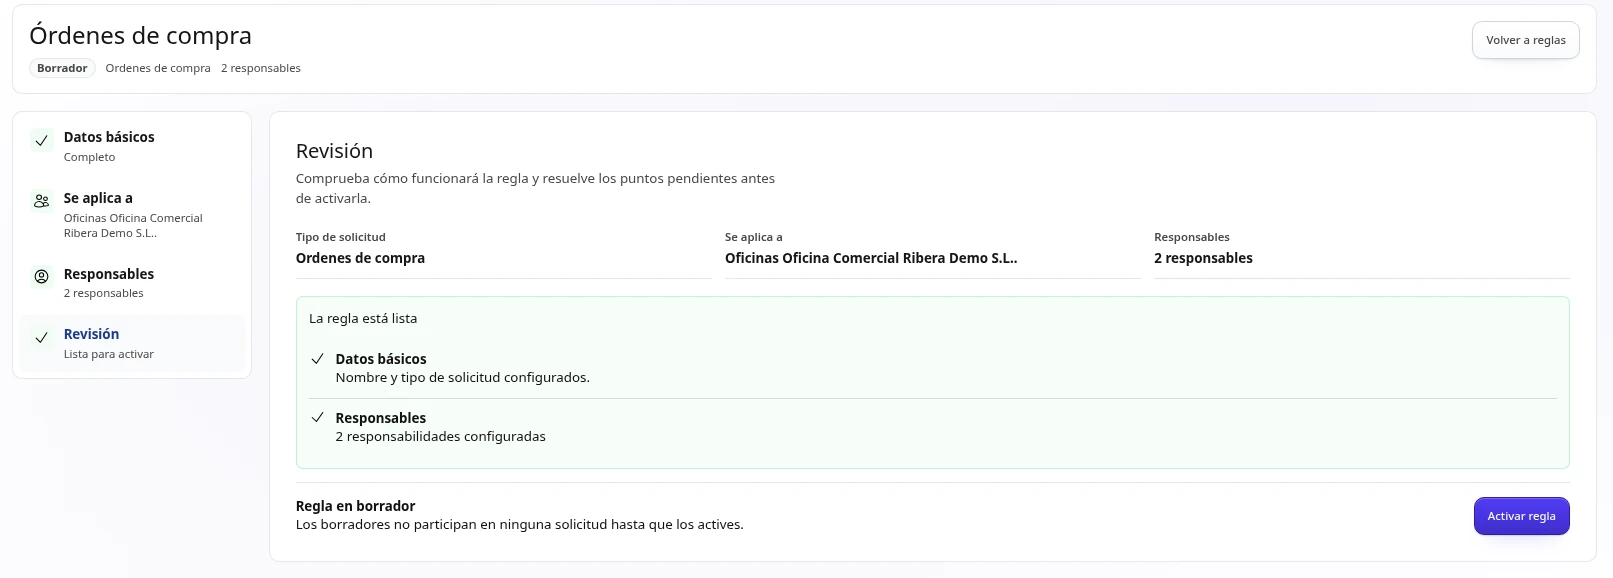Click the Se aplica a people icon
Image resolution: width=1613 pixels, height=578 pixels.
point(41,201)
